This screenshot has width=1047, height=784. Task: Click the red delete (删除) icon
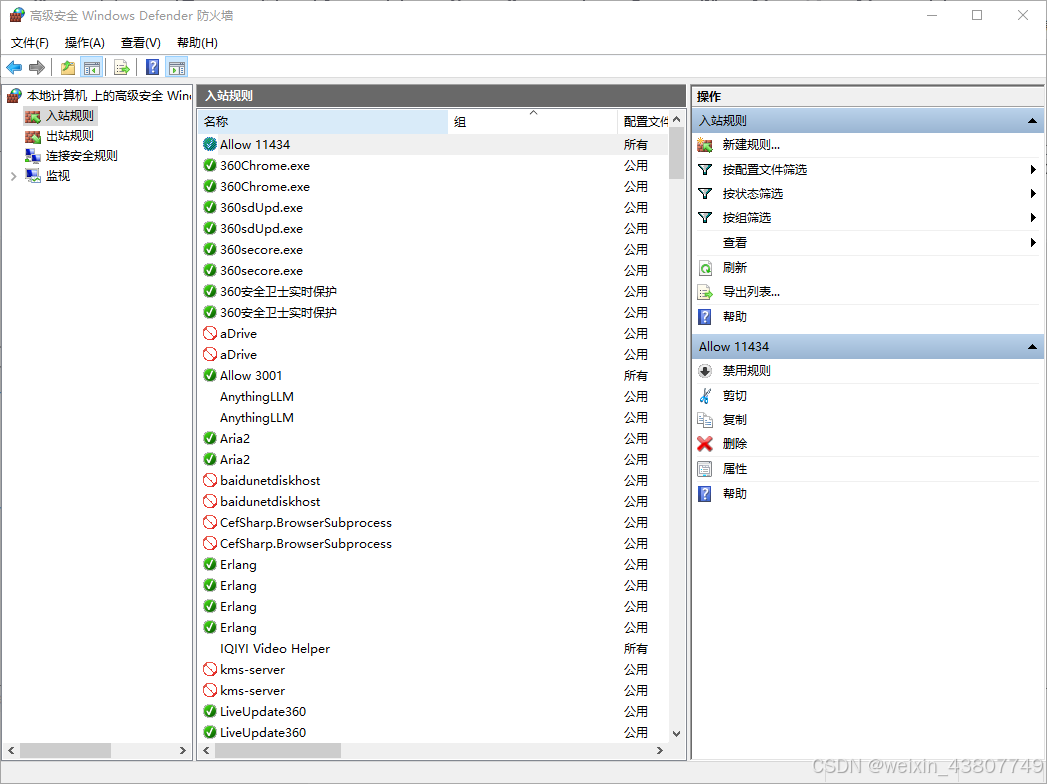point(704,444)
